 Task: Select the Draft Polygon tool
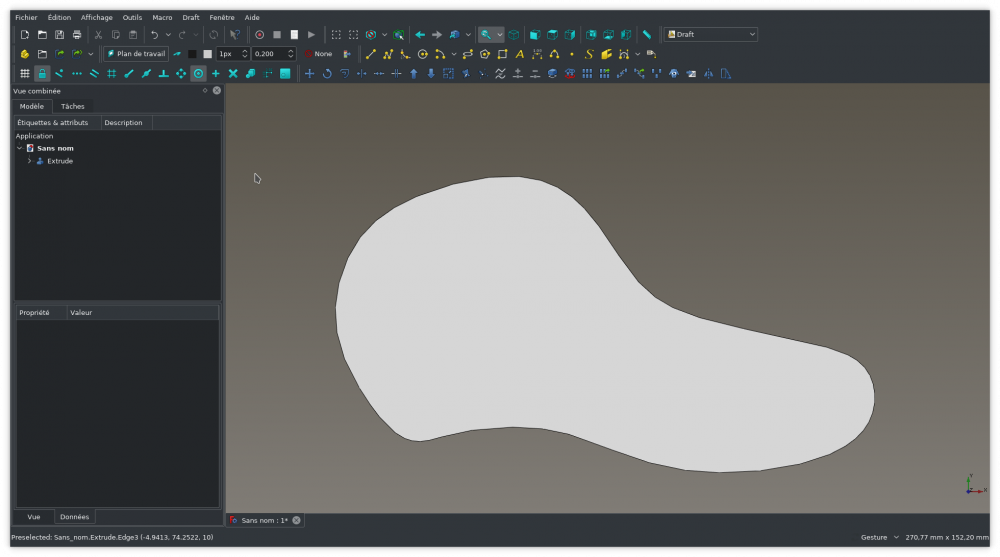(x=485, y=54)
